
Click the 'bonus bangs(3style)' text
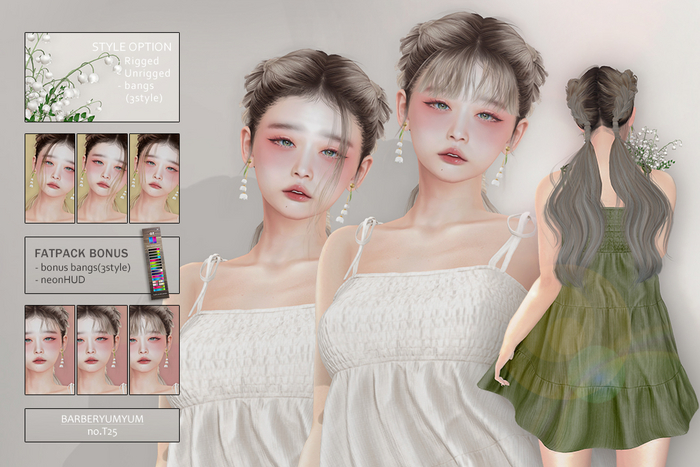click(x=85, y=267)
